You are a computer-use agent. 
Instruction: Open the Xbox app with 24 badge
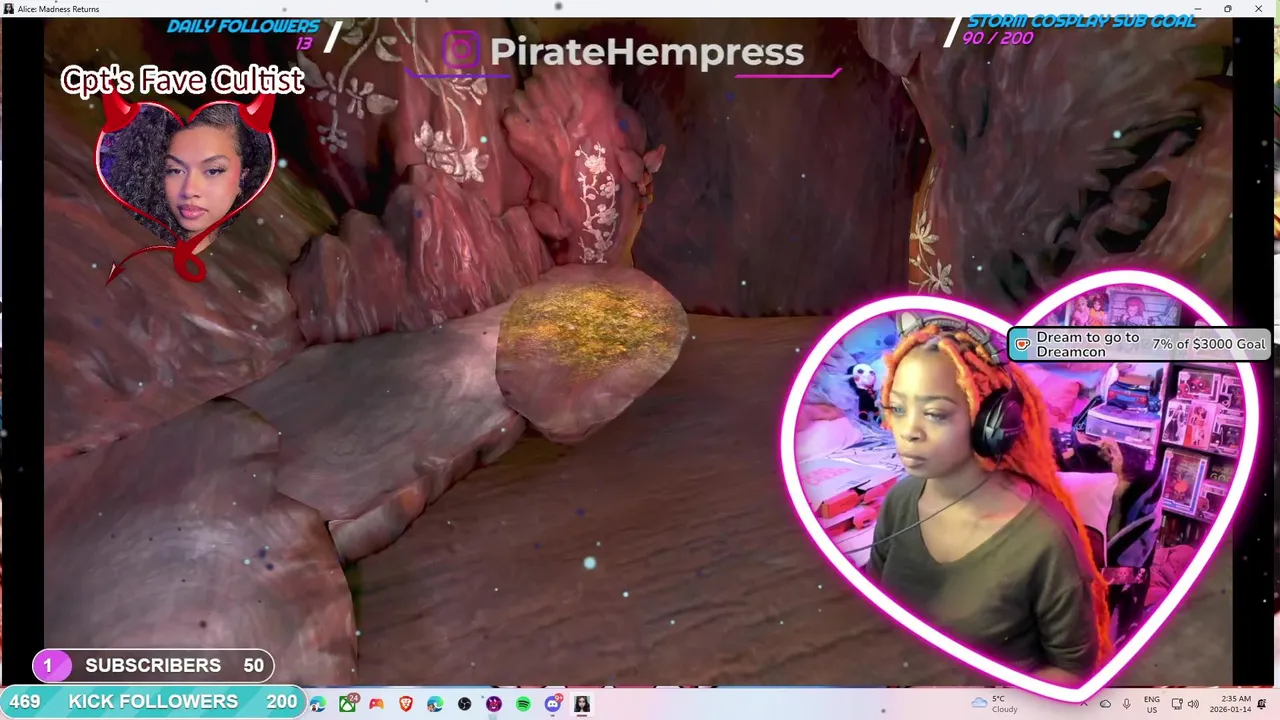click(348, 704)
